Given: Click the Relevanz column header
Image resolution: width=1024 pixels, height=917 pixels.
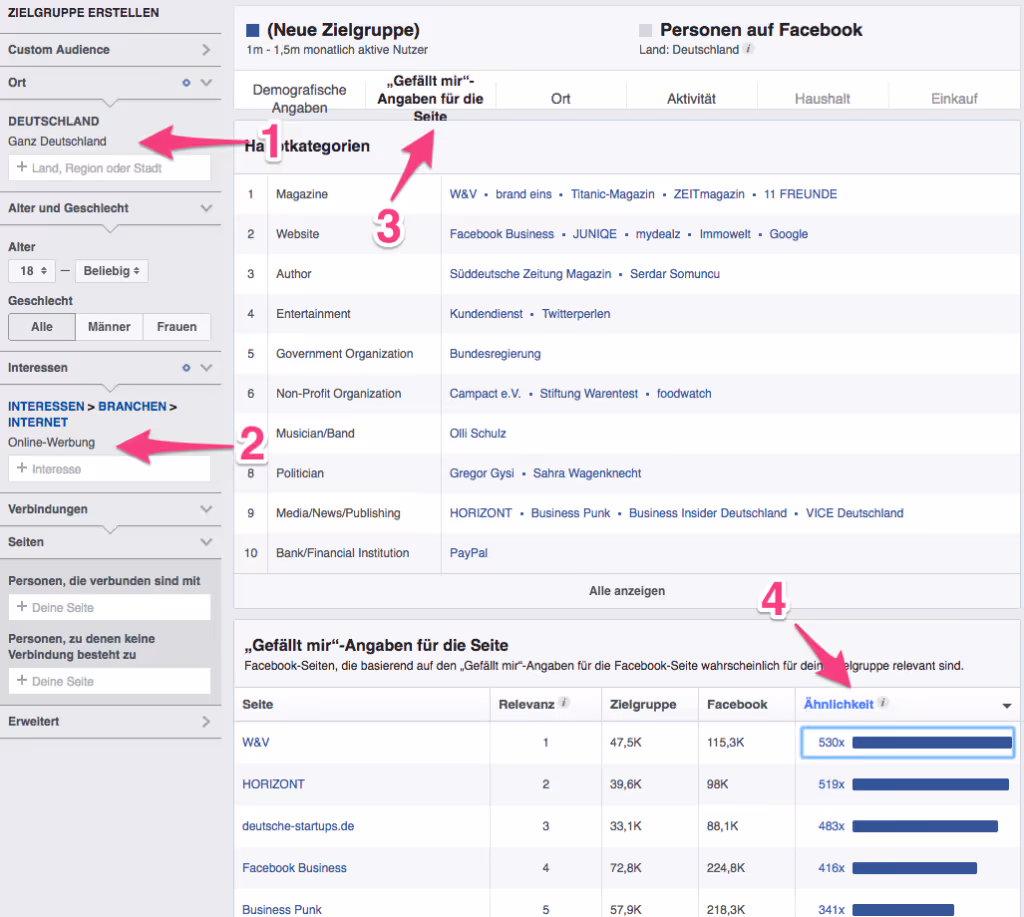Looking at the screenshot, I should click(526, 704).
